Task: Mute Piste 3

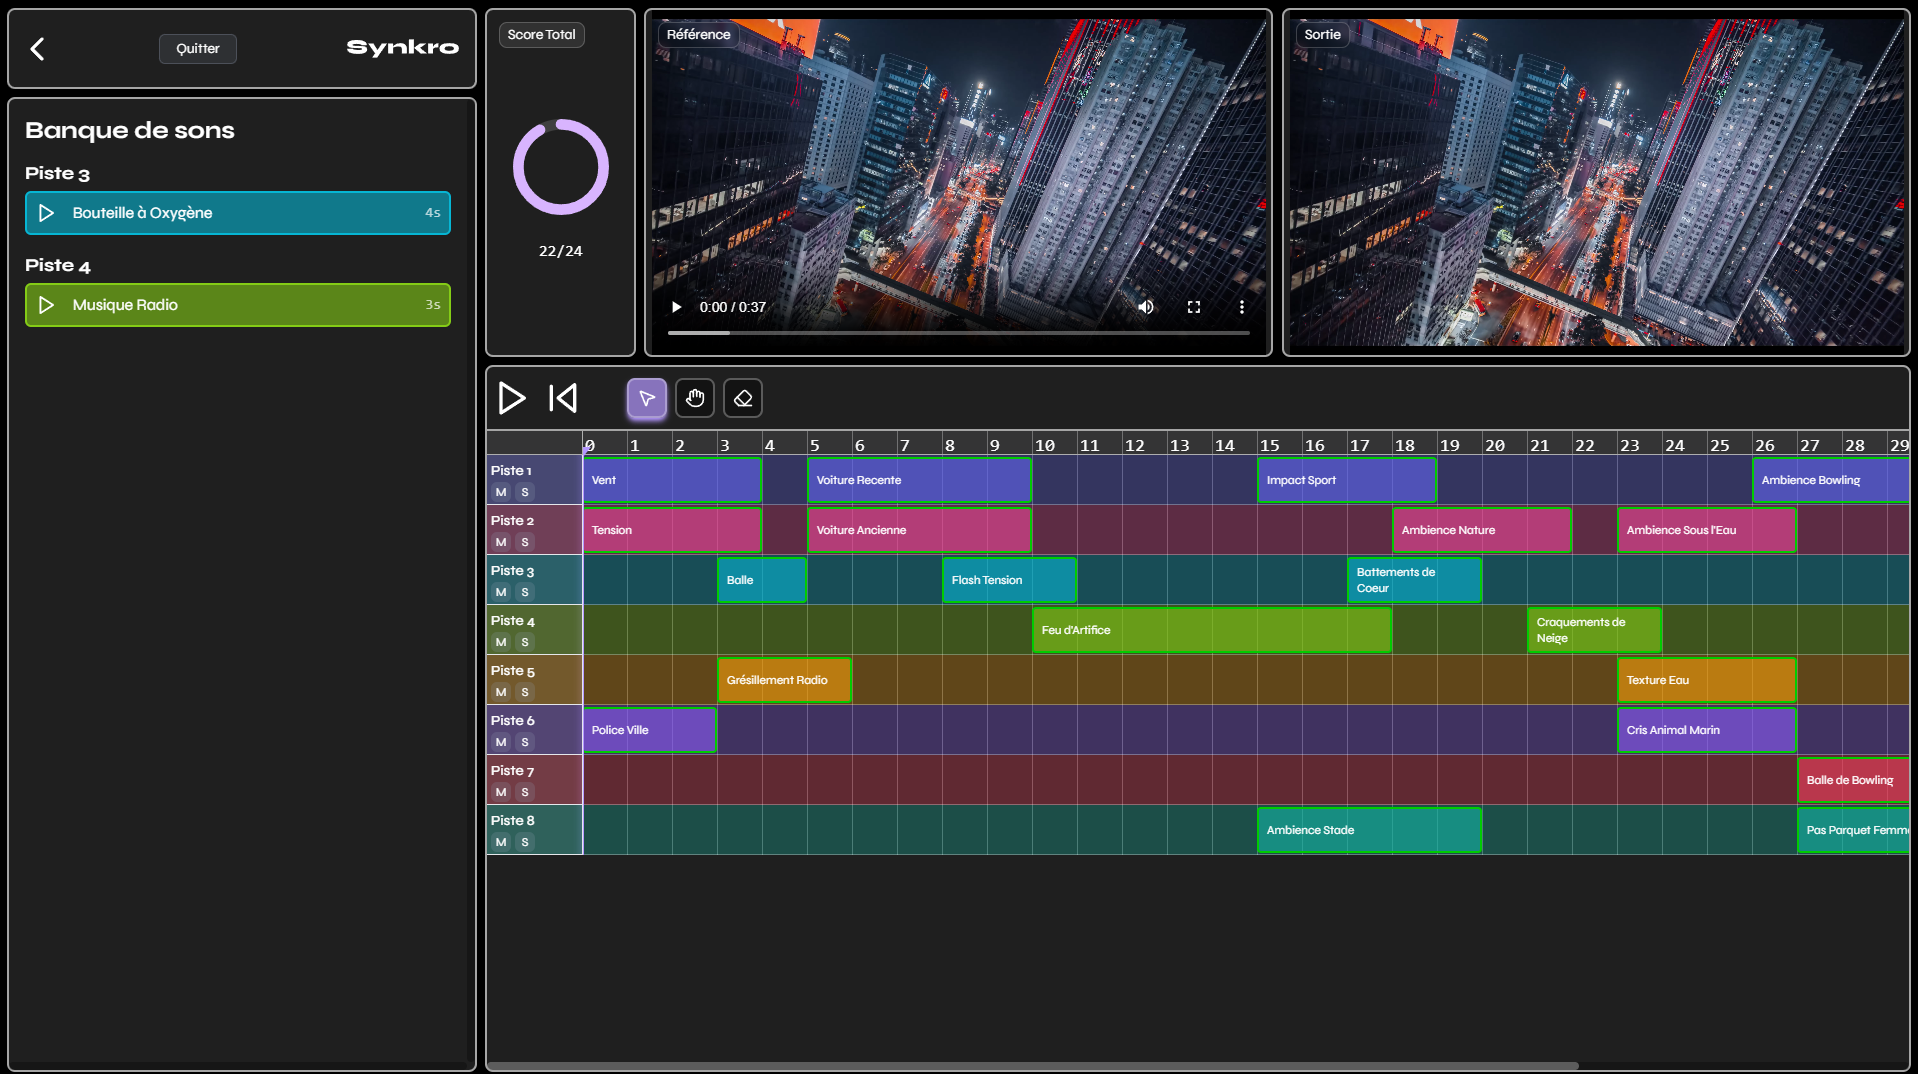Action: 501,592
